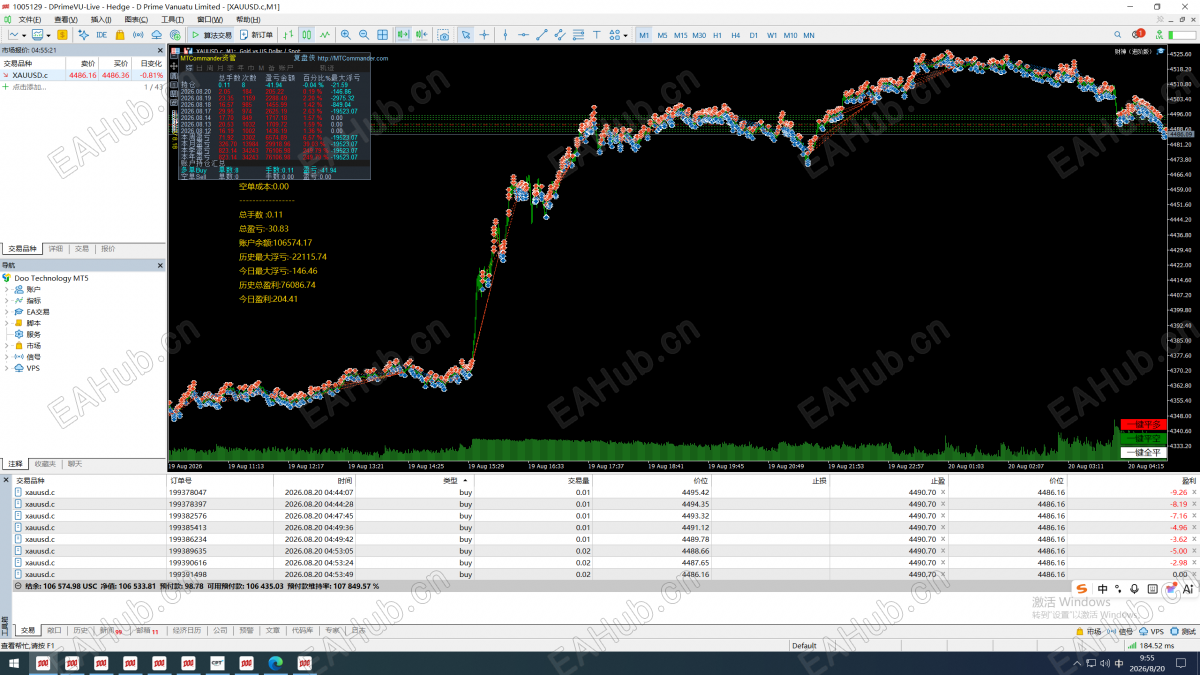The image size is (1200, 675).
Task: Switch chart to candlestick type
Action: 307,35
